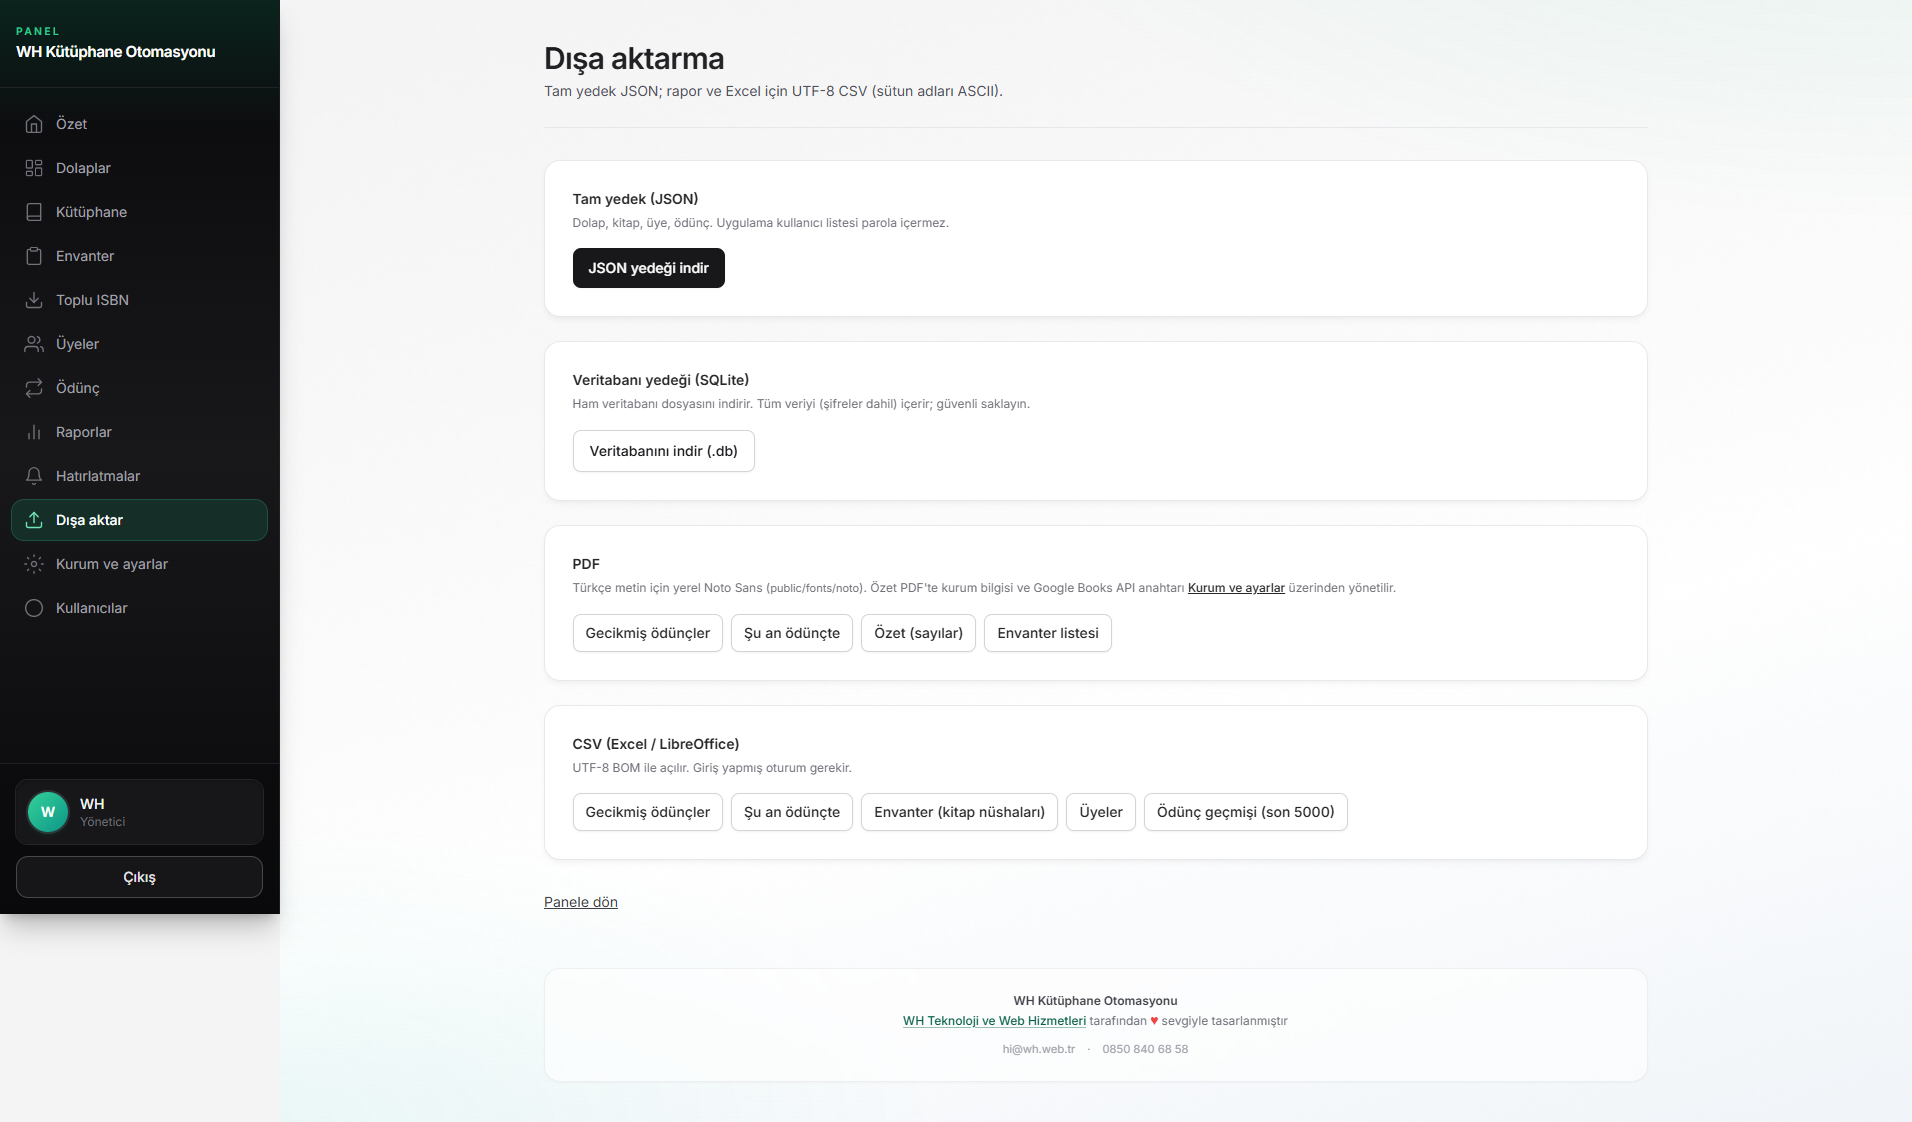Download the database with Veritabanını indir (.db)
The image size is (1912, 1122).
point(663,451)
